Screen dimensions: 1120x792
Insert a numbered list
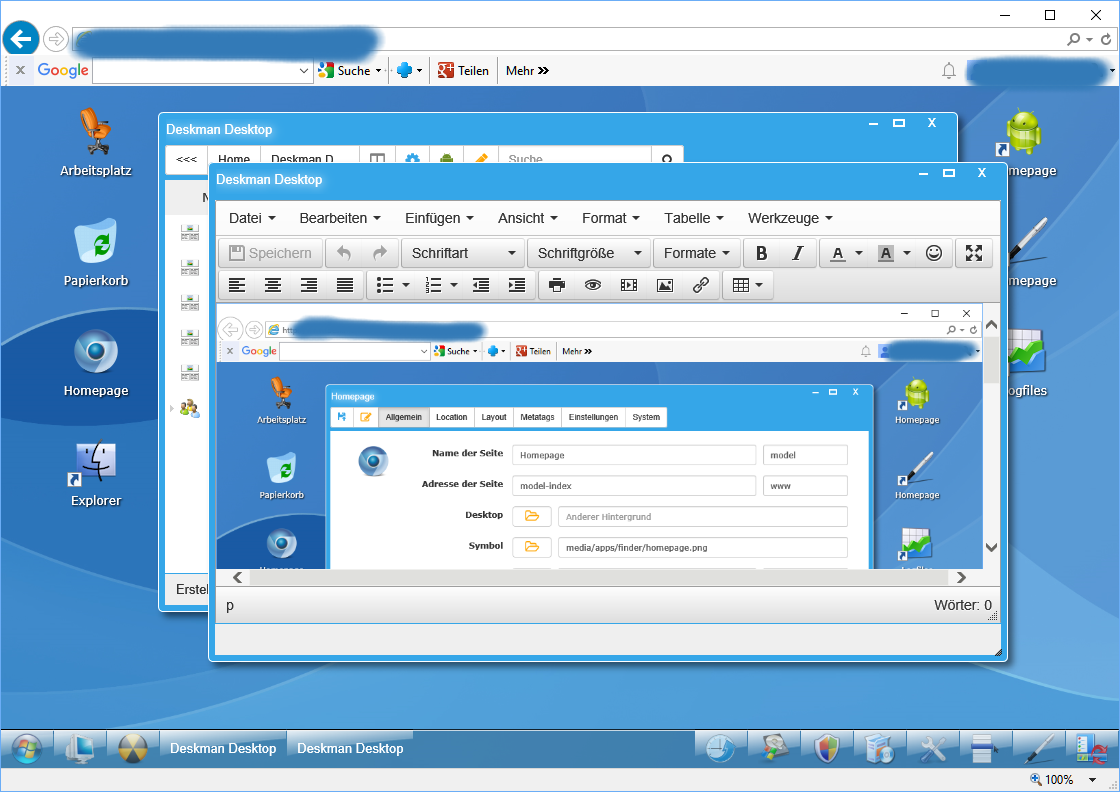coord(433,286)
